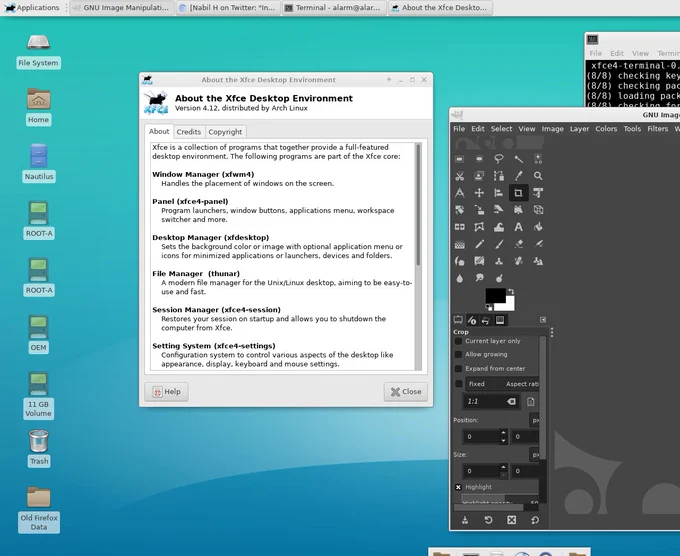The height and width of the screenshot is (556, 680).
Task: Select the Eraser tool in GIMP
Action: point(519,244)
